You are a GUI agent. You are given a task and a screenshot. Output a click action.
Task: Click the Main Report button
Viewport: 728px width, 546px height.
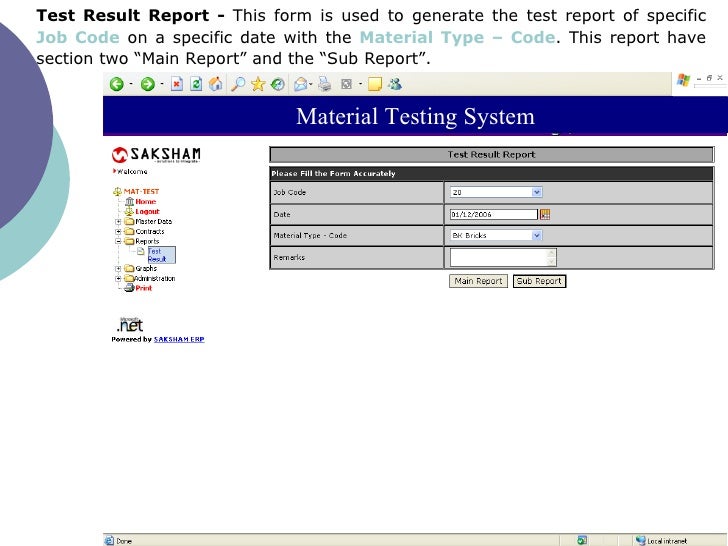tap(478, 281)
